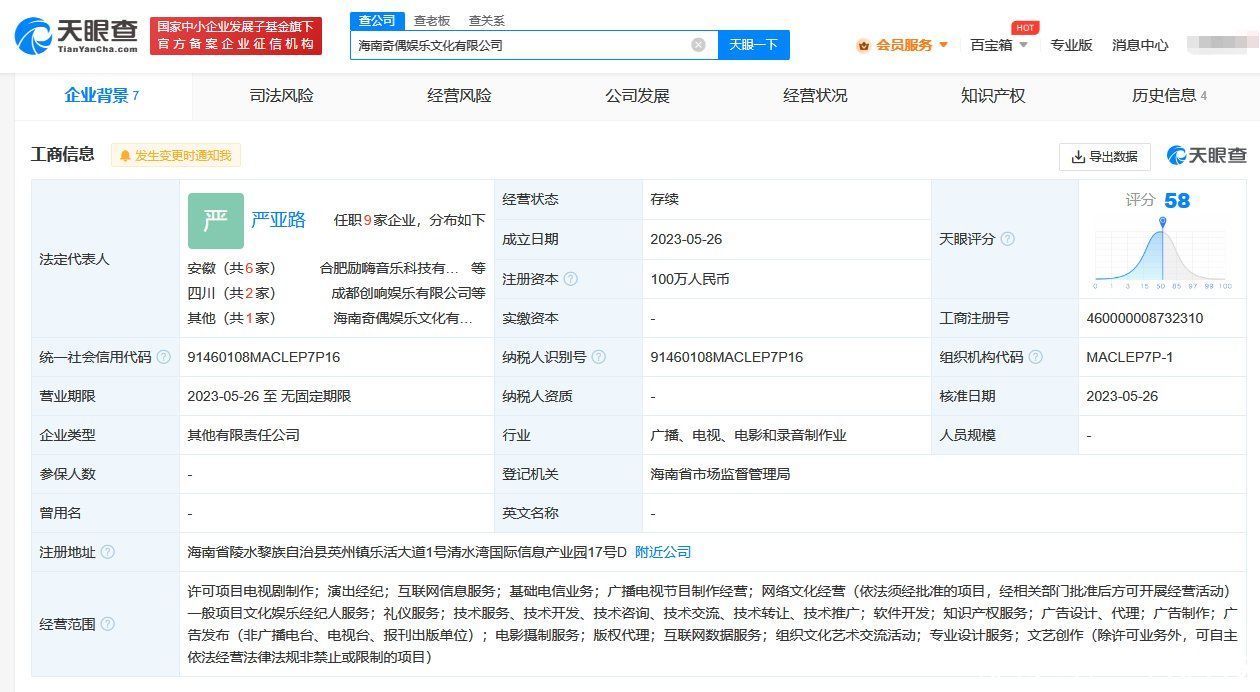Switch to the 知识产权 tab

tap(993, 96)
